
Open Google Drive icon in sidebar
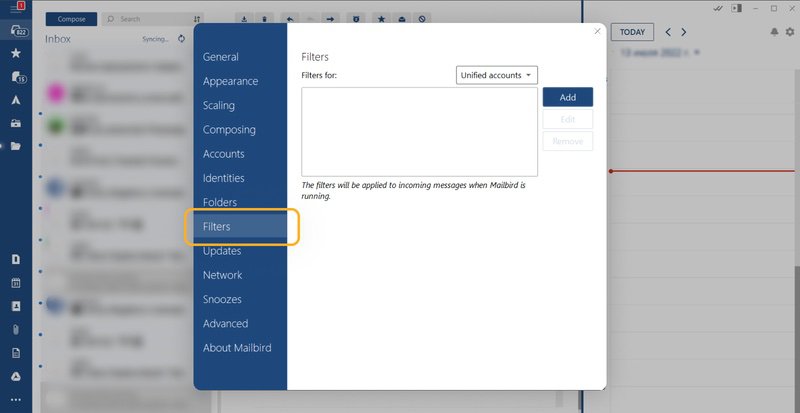click(x=16, y=376)
